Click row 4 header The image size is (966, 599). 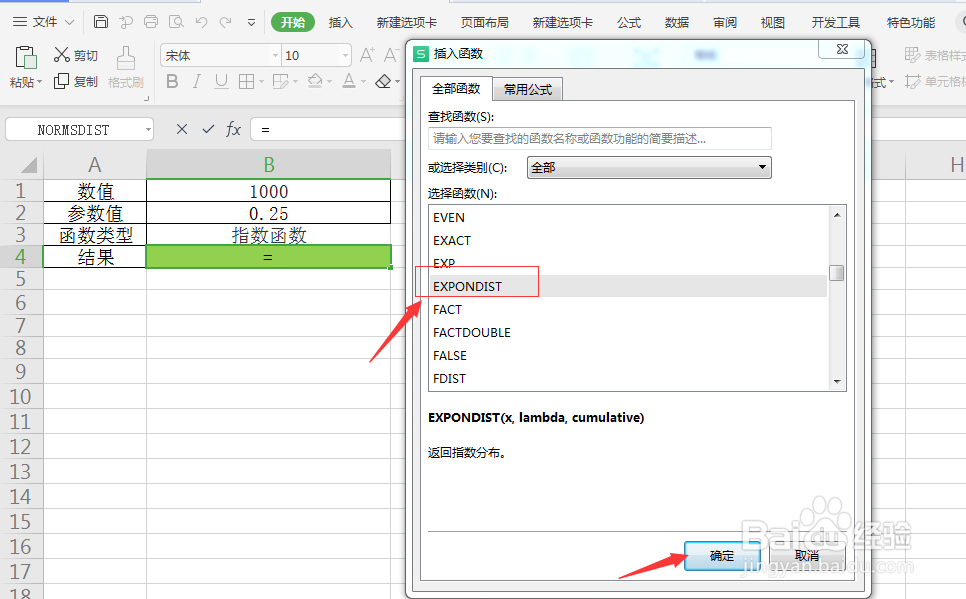21,256
